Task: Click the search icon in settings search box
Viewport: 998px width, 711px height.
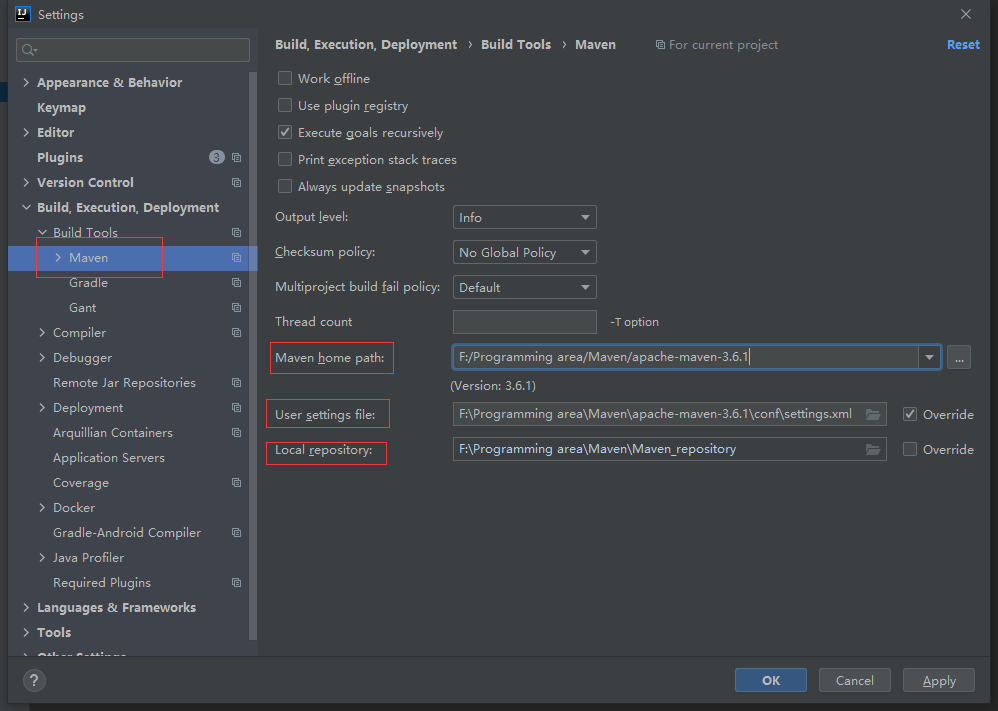Action: (28, 50)
